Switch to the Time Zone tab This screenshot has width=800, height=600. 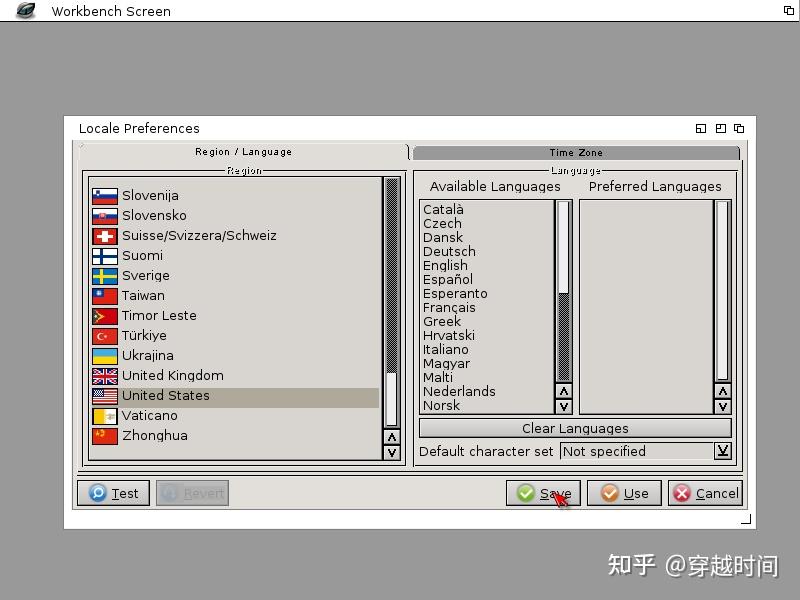(575, 152)
